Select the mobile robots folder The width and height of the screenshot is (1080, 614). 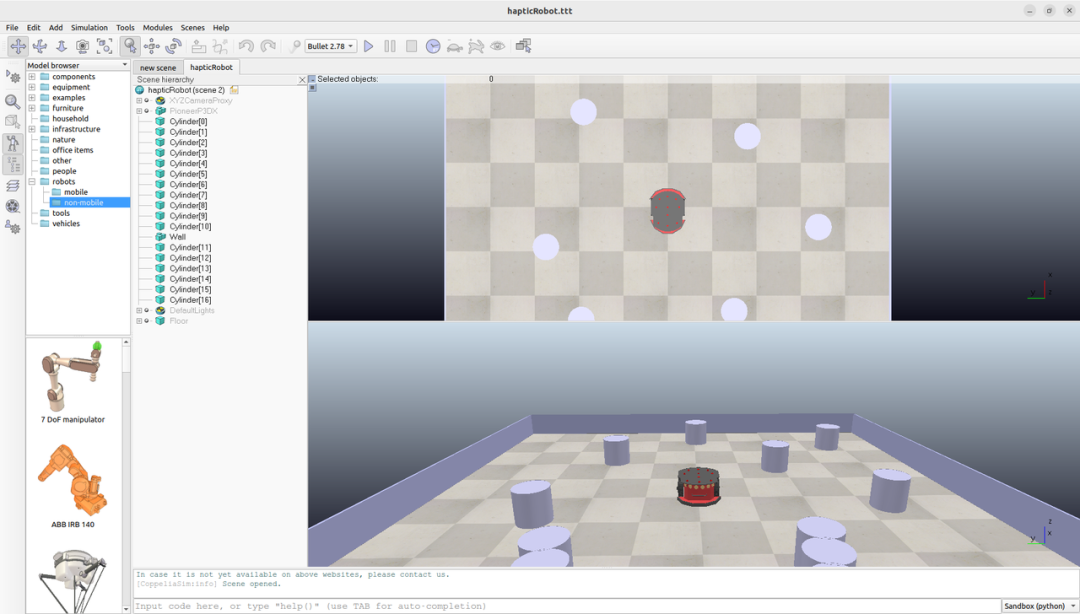(x=76, y=192)
